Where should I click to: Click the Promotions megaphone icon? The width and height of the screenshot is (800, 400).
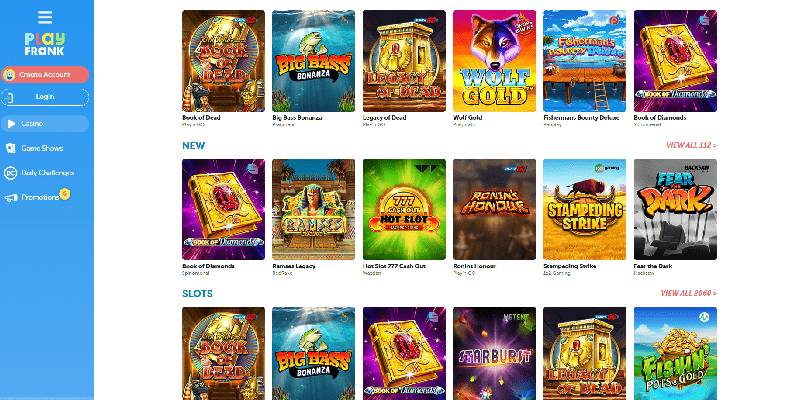11,197
